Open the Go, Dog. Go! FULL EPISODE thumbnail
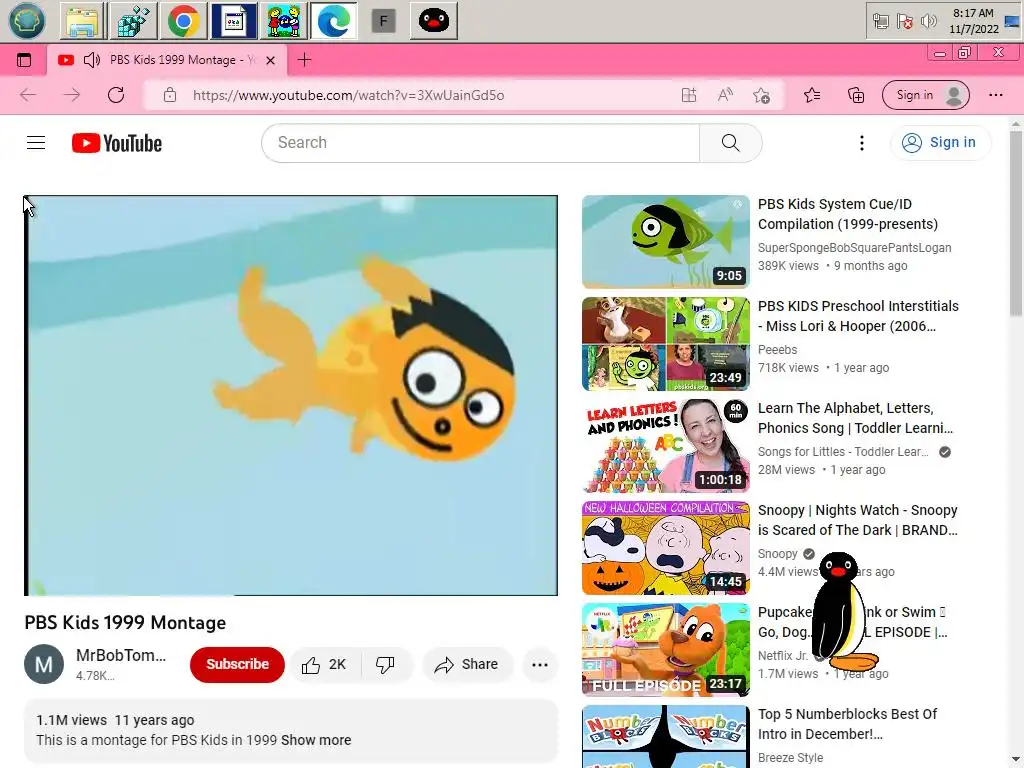The image size is (1024, 768). pyautogui.click(x=665, y=649)
